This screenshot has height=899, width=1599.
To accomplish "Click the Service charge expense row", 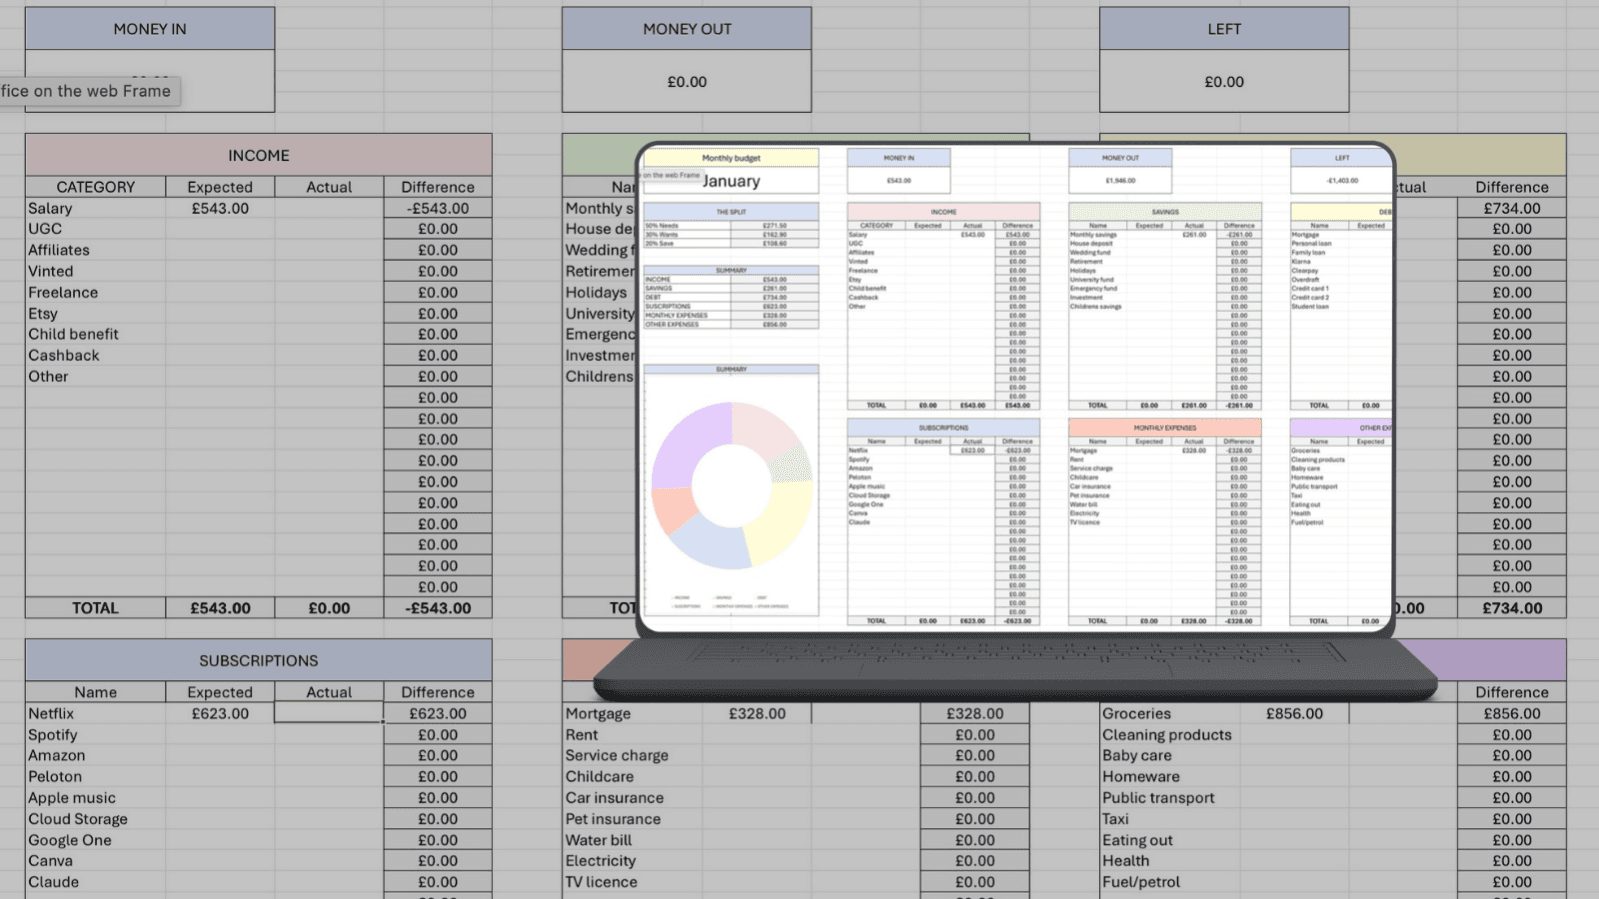I will pos(617,755).
